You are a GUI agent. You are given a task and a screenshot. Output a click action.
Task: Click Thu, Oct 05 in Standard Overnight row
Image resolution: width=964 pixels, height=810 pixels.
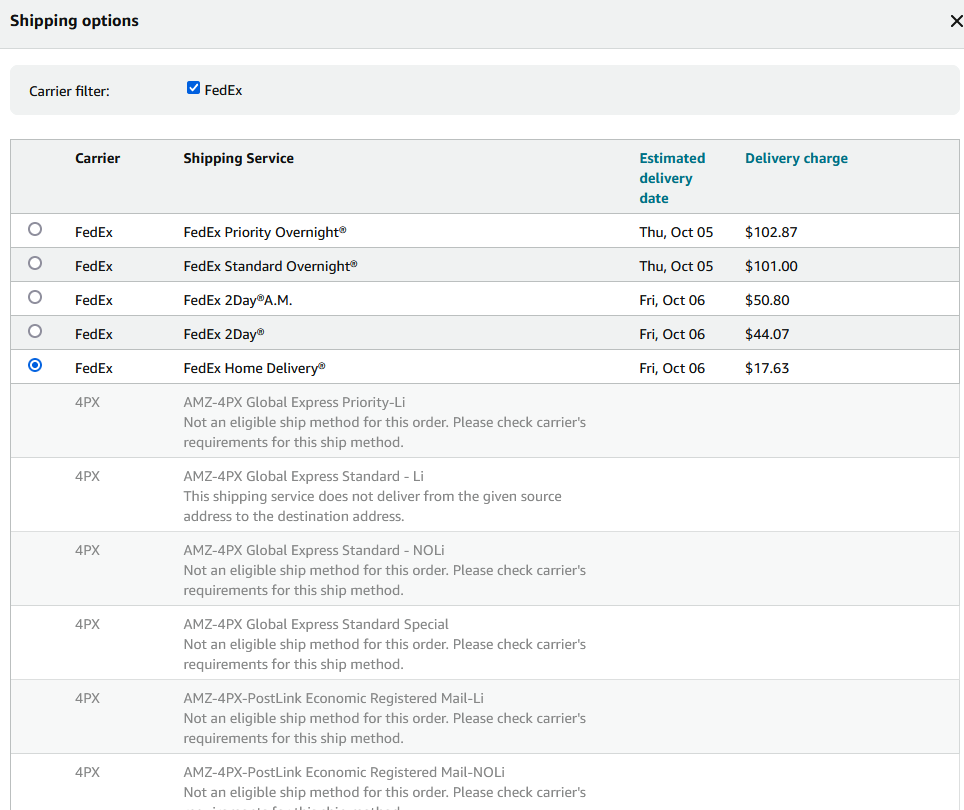point(676,266)
